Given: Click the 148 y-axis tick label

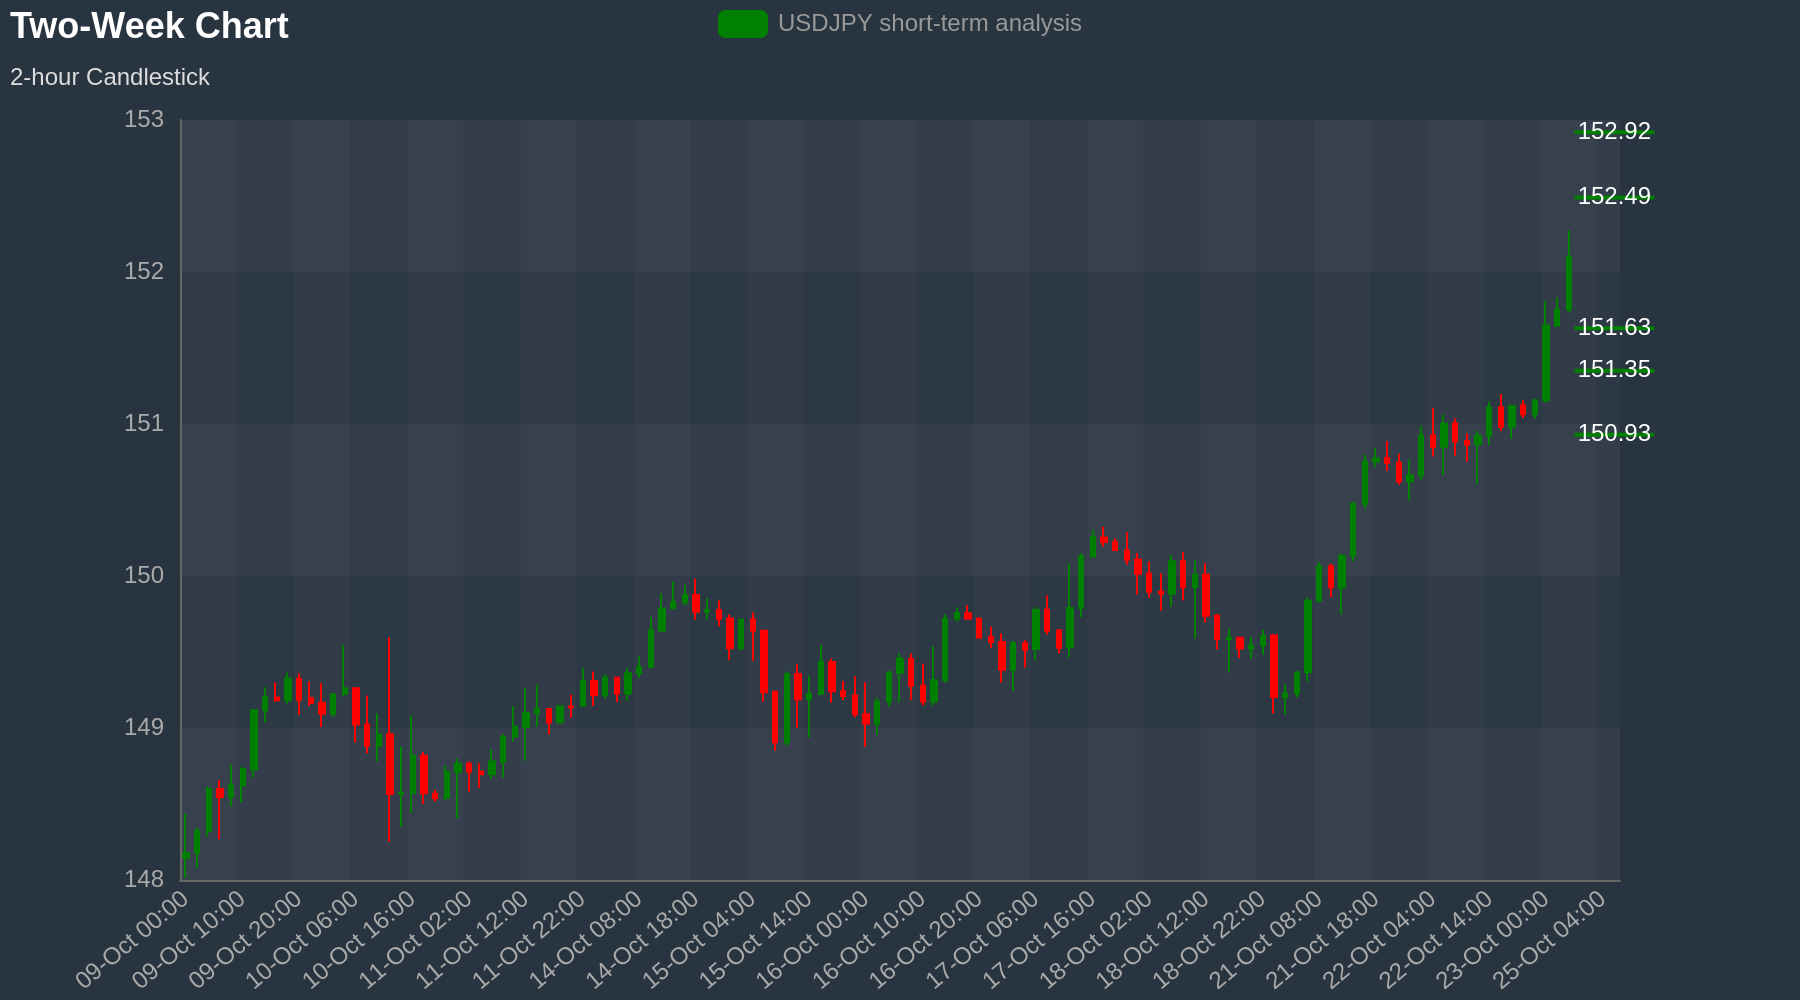Looking at the screenshot, I should click(x=144, y=880).
